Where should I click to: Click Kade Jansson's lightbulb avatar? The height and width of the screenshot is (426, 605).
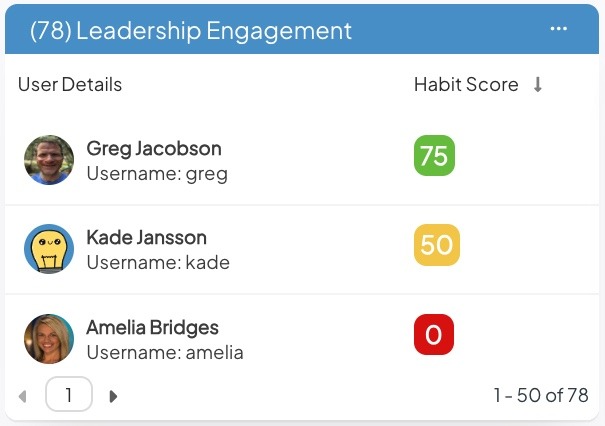49,249
